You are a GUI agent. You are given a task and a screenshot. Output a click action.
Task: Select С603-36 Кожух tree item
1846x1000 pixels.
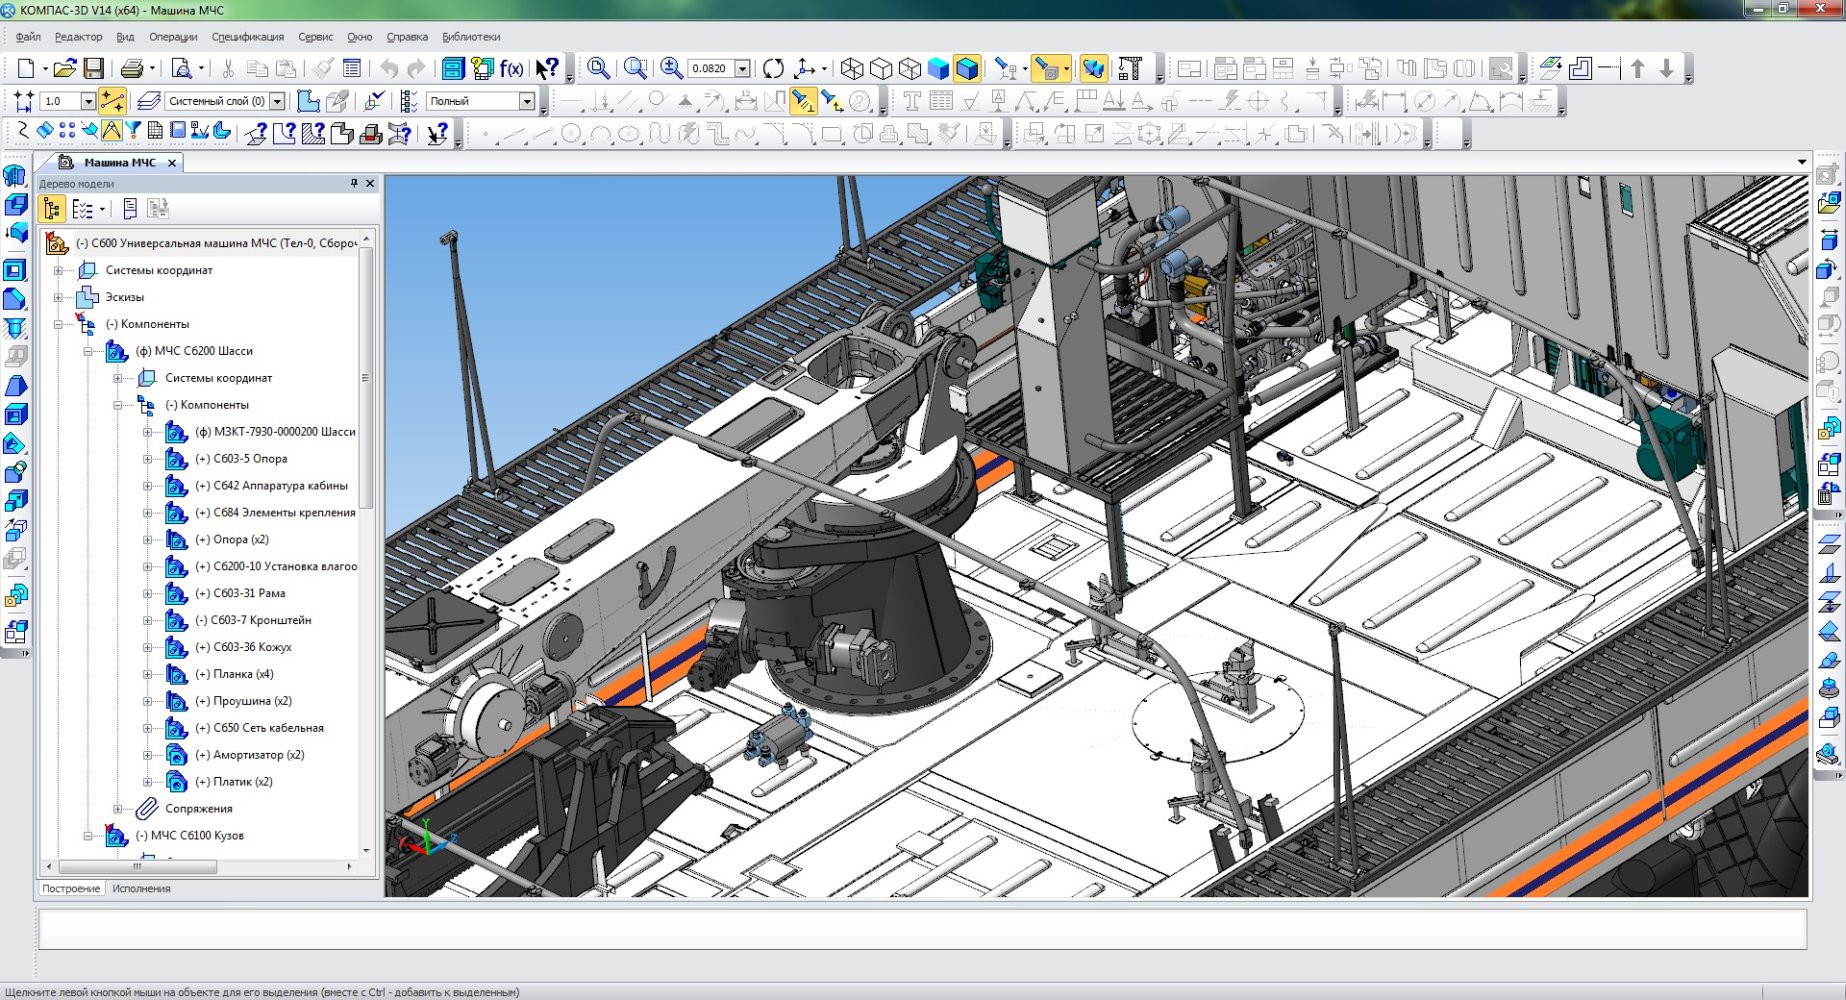(x=243, y=647)
